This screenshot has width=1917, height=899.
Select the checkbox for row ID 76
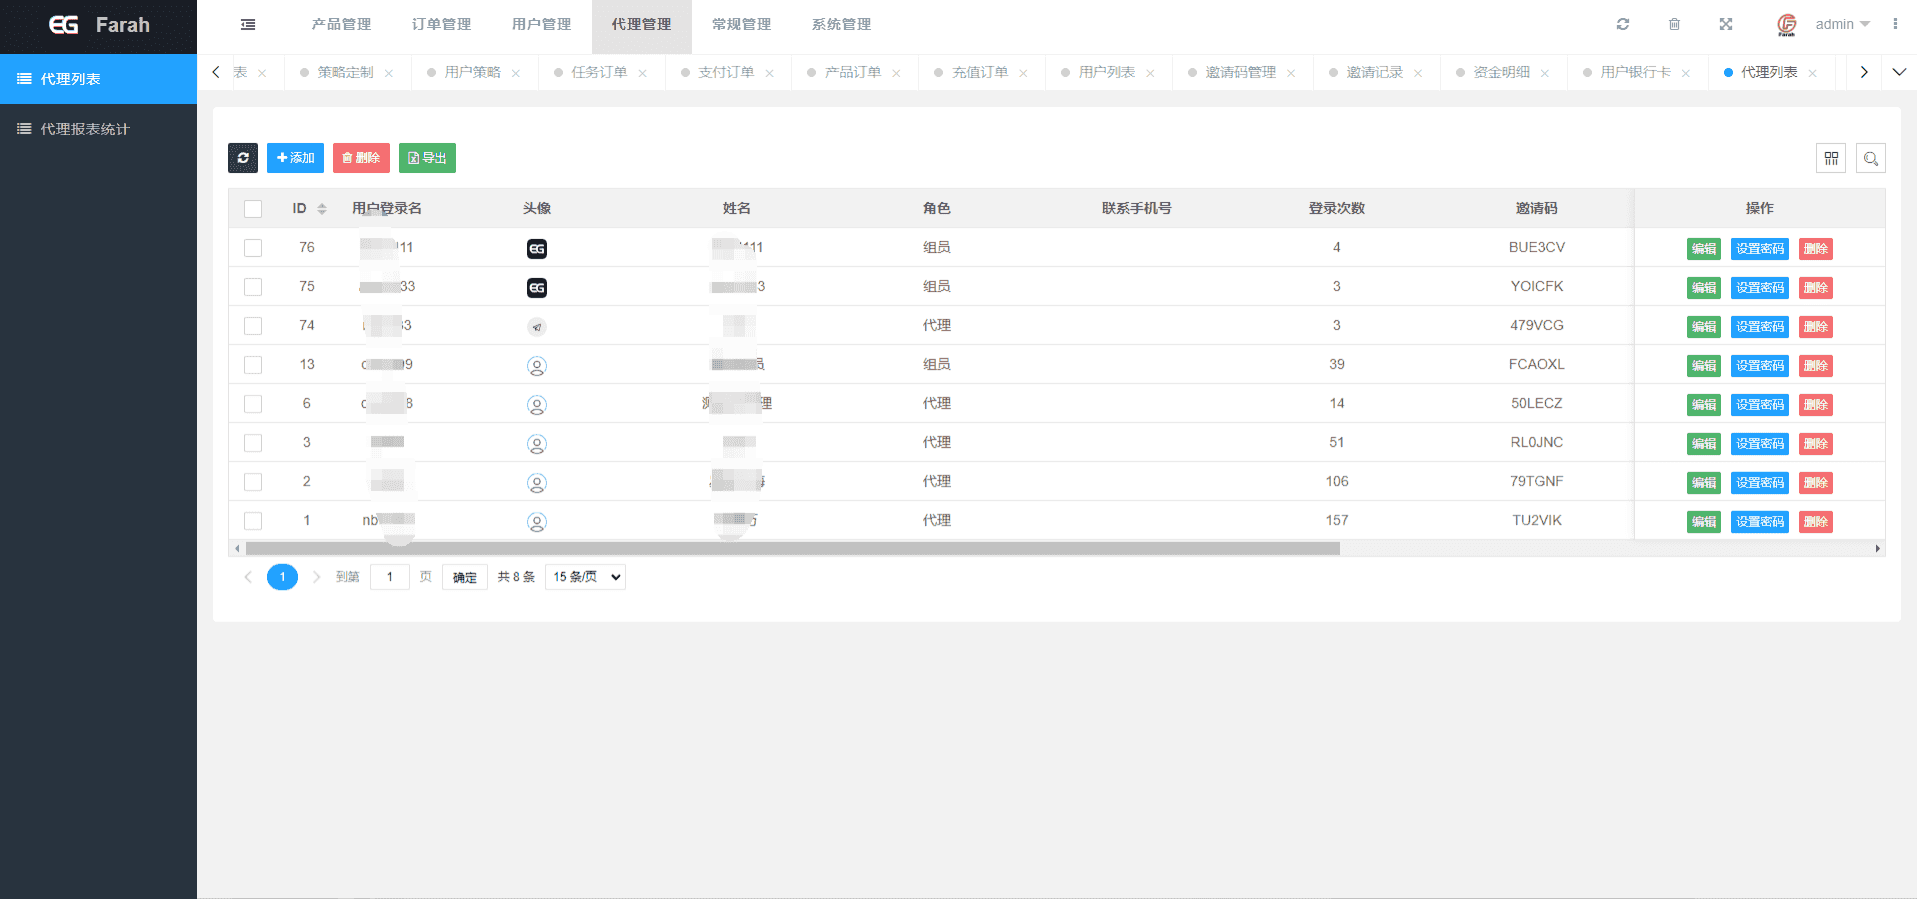253,248
